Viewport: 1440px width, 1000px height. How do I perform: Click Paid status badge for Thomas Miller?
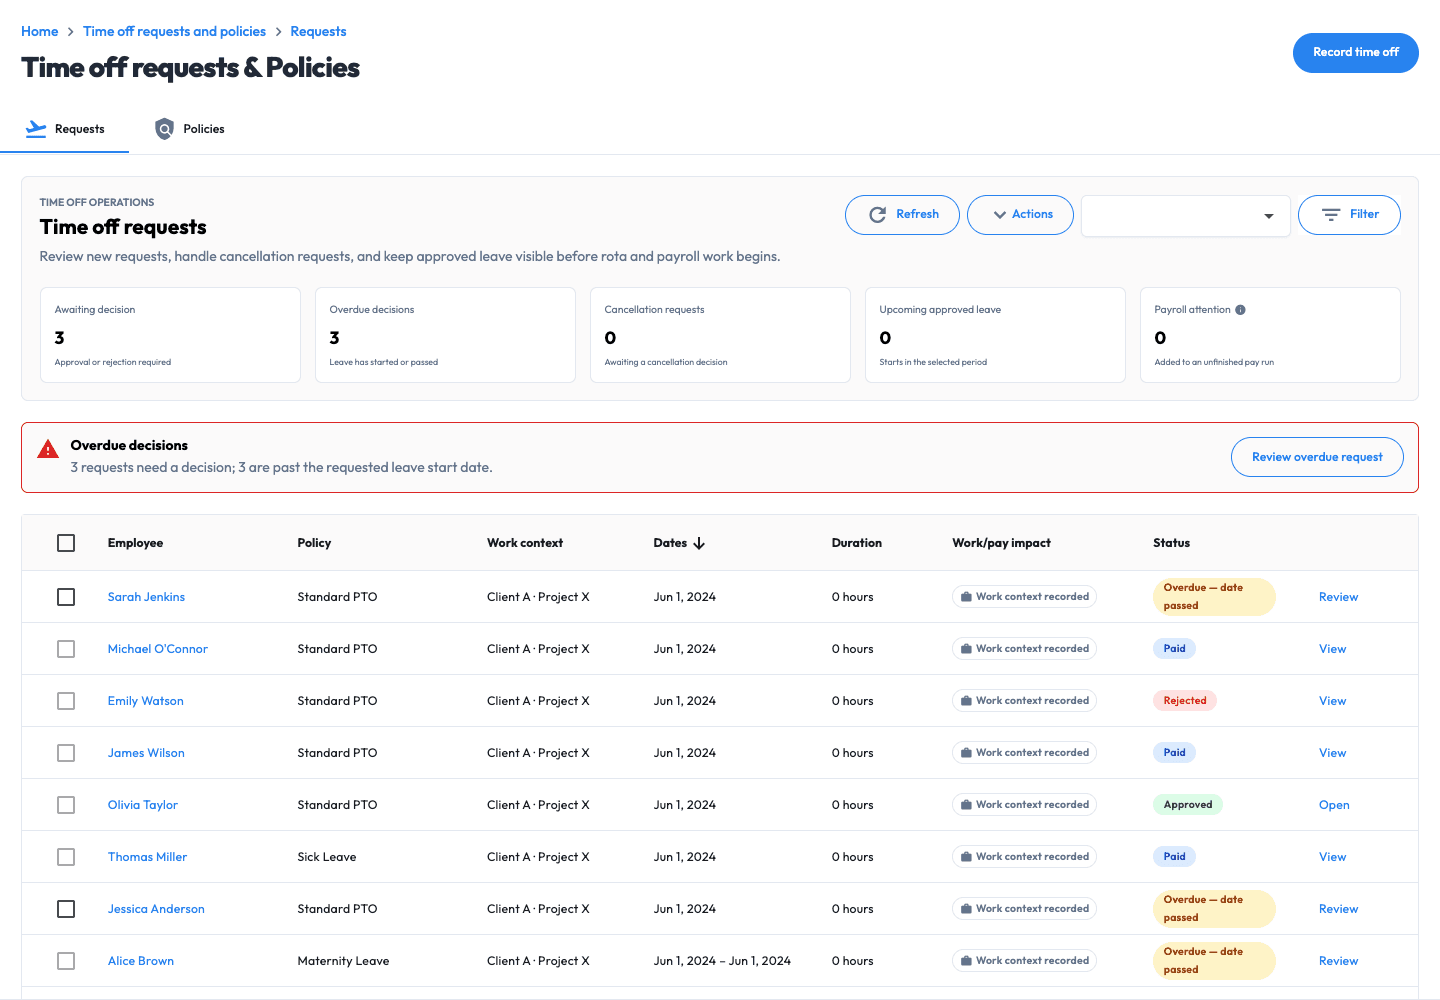pos(1174,857)
